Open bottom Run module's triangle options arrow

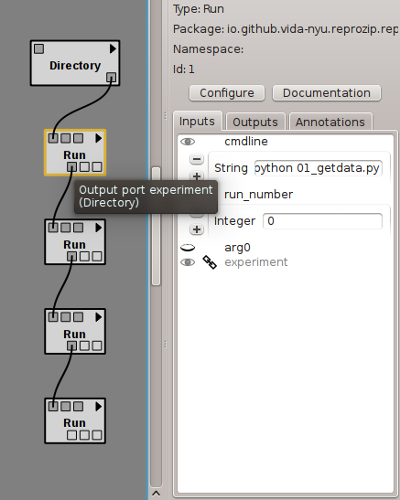tap(98, 406)
